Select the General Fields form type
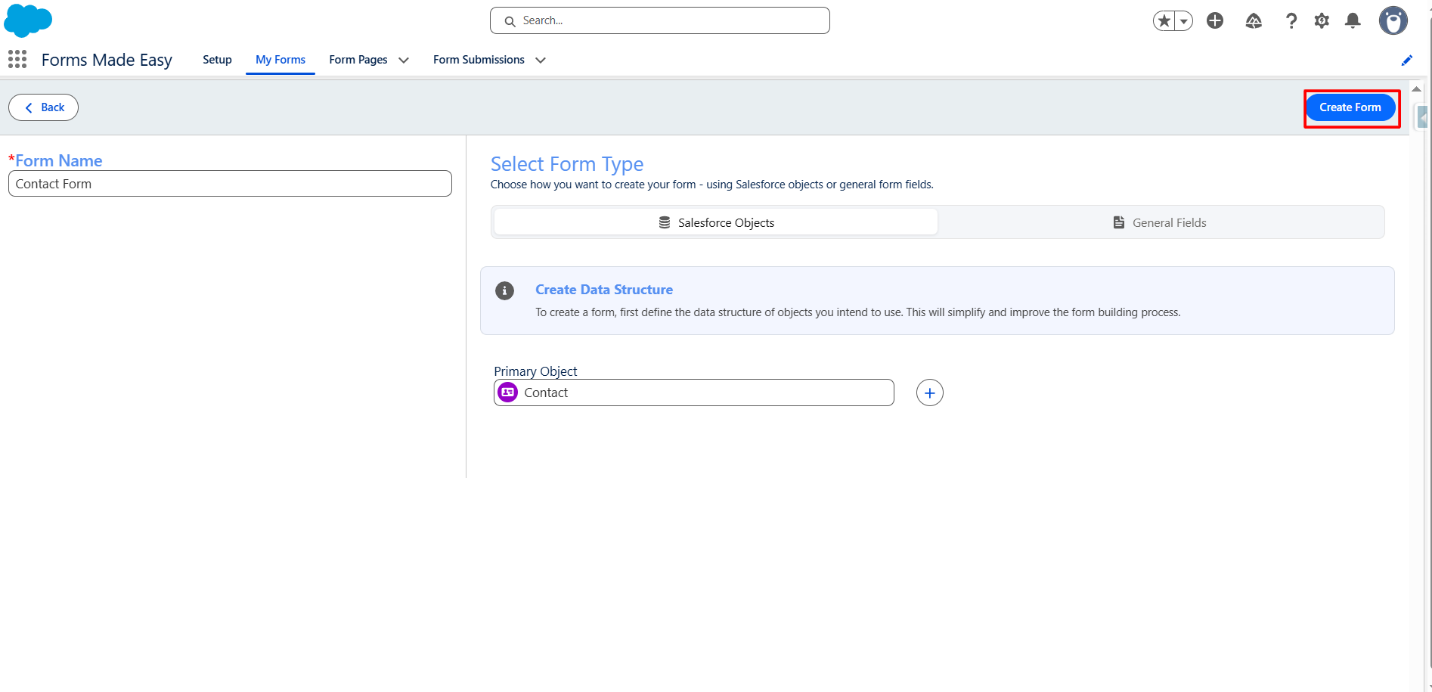 (1160, 223)
